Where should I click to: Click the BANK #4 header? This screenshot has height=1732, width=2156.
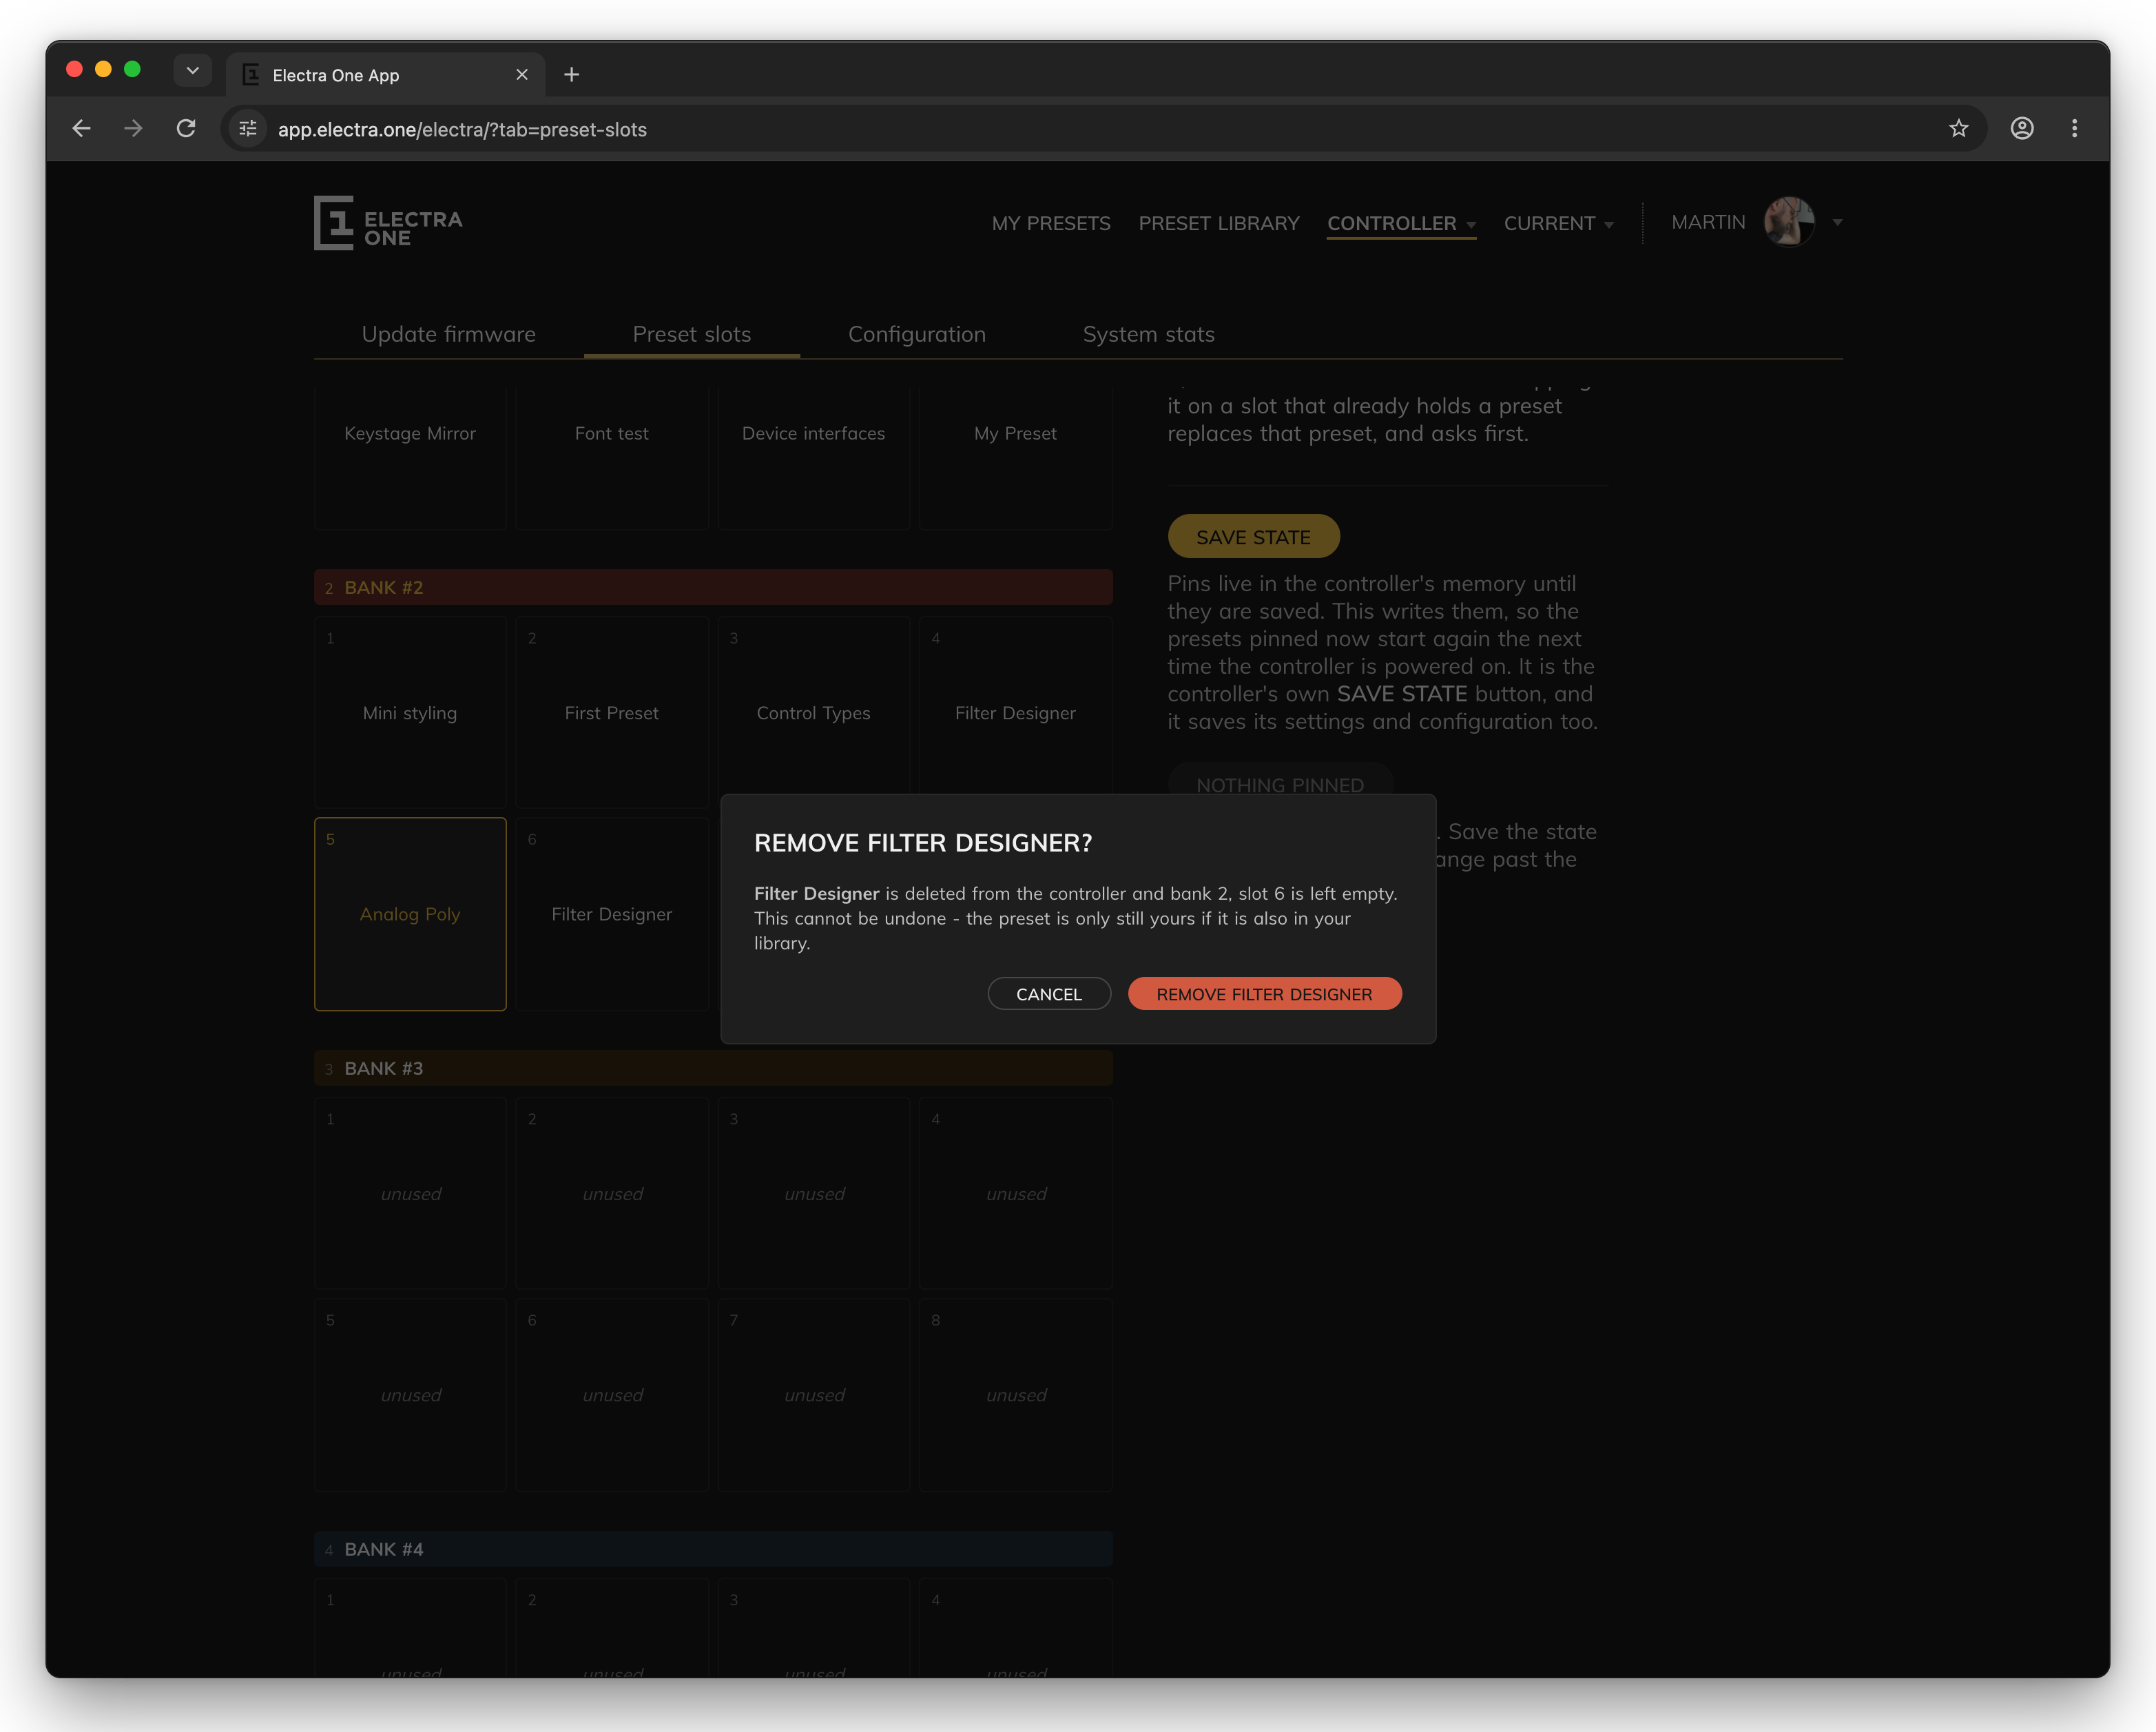pos(713,1549)
